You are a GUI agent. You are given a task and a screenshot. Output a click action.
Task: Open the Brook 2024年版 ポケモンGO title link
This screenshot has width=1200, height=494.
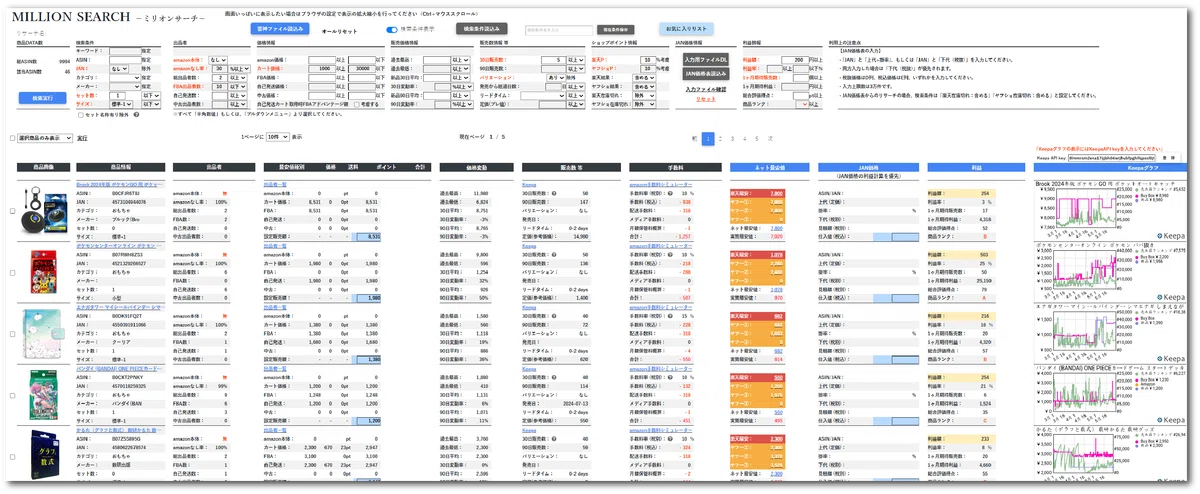pos(119,185)
